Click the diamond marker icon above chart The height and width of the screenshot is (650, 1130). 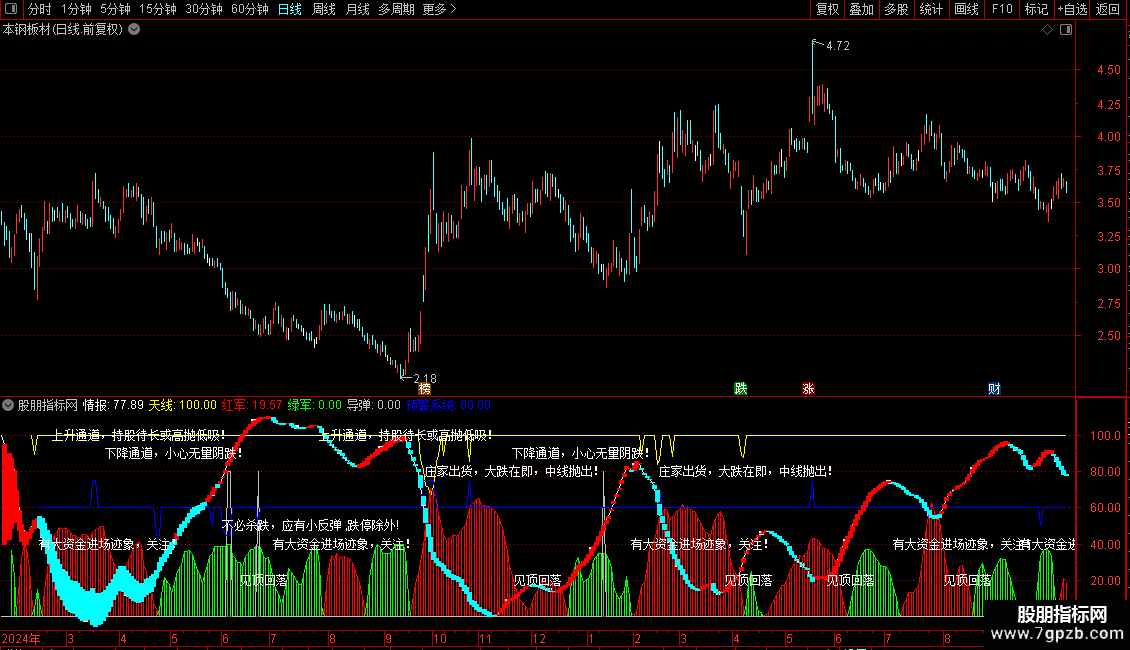tap(1047, 30)
